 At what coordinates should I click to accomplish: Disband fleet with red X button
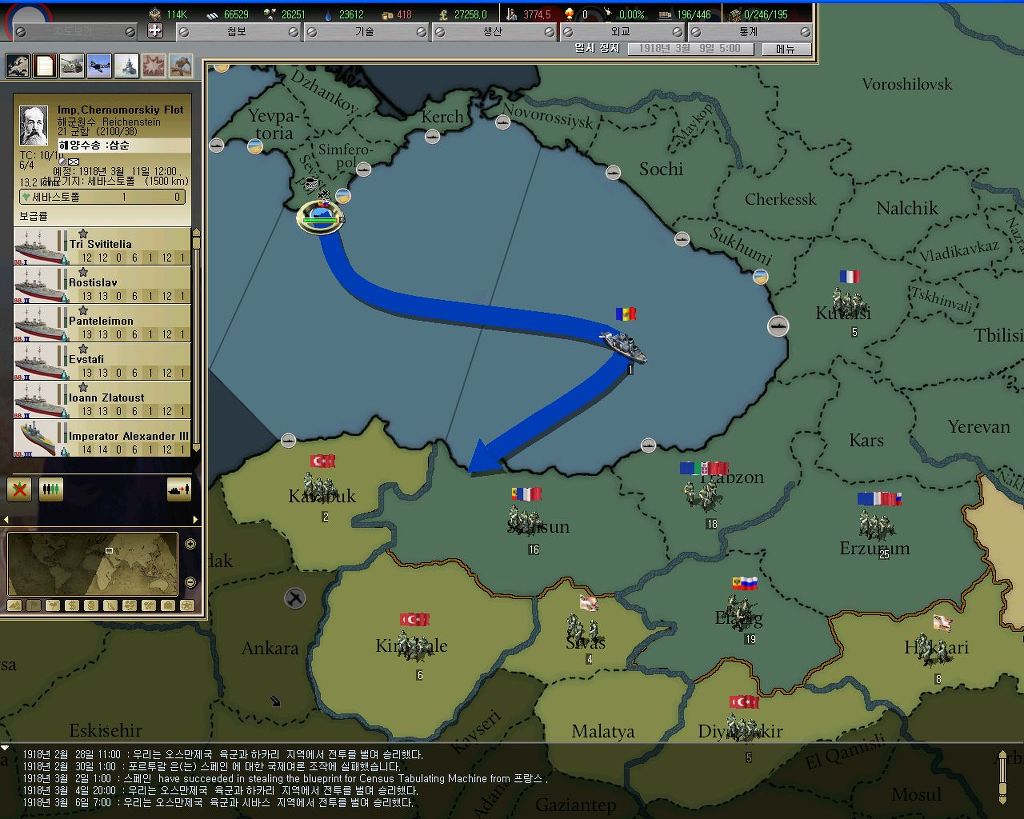click(19, 489)
